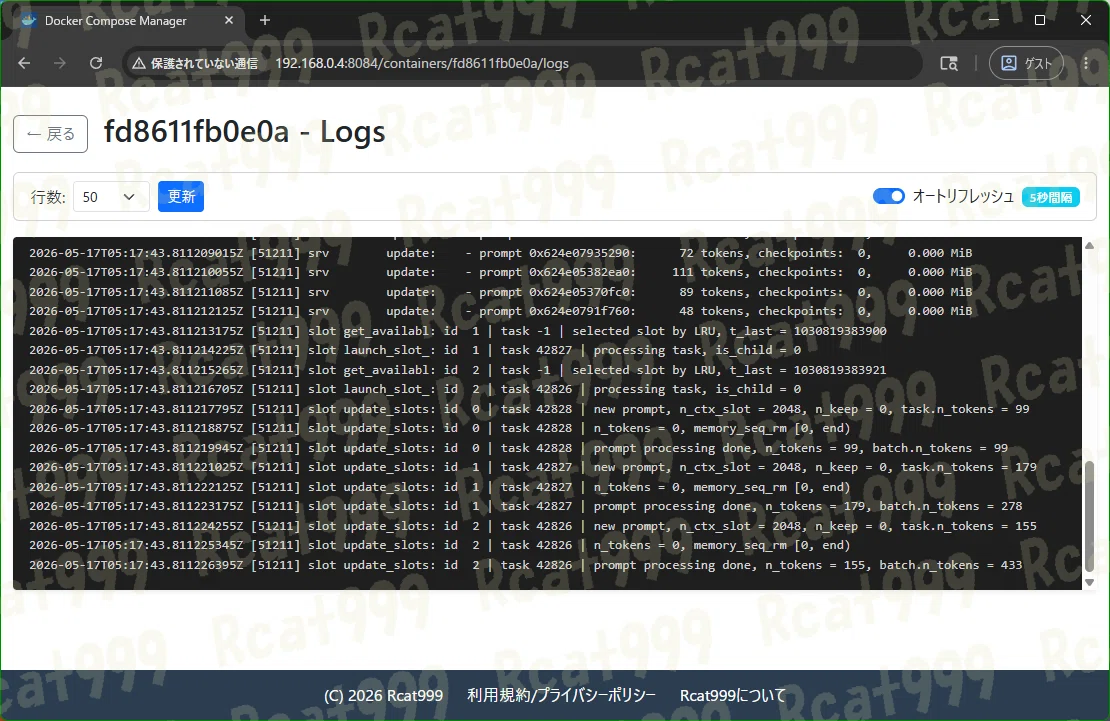Open the page search lens icon

click(949, 63)
